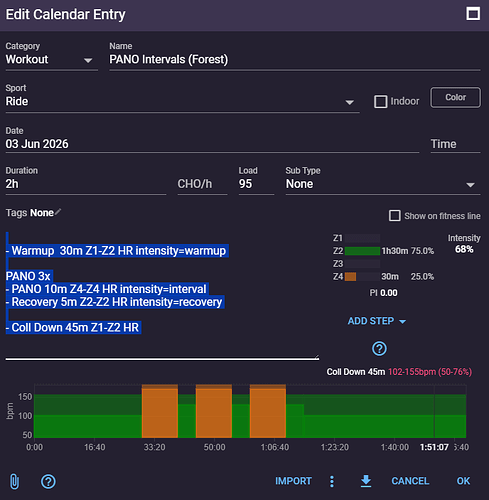This screenshot has width=489, height=500.
Task: Confirm with OK
Action: coord(463,481)
